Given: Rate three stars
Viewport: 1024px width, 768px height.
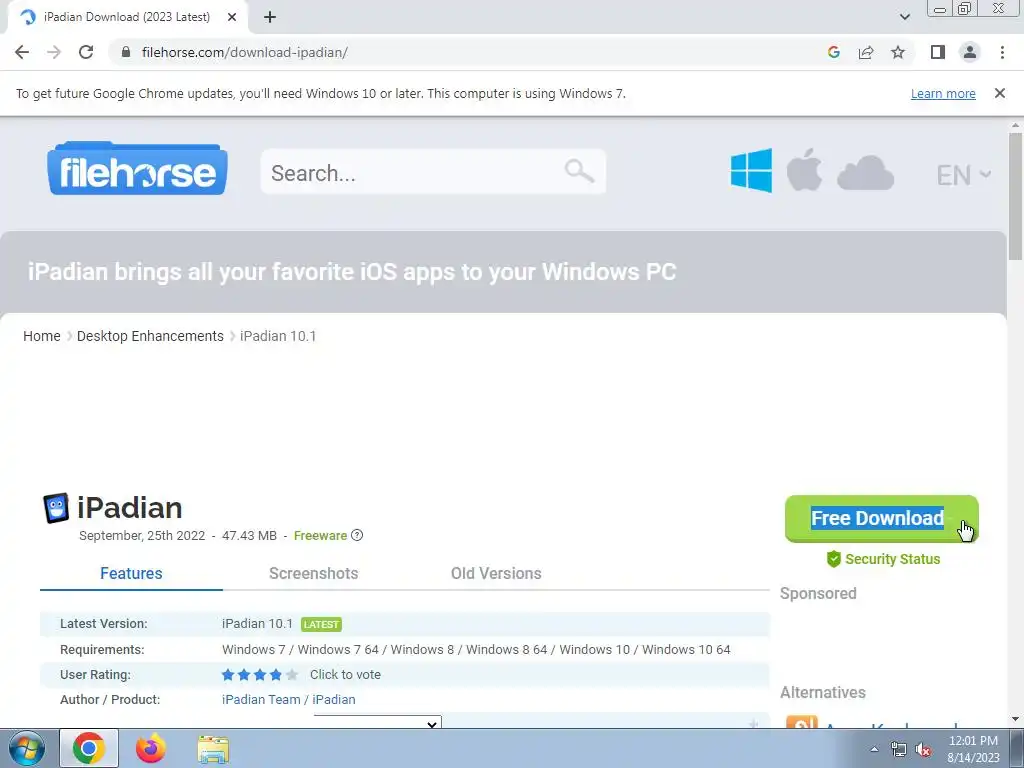Looking at the screenshot, I should (260, 675).
